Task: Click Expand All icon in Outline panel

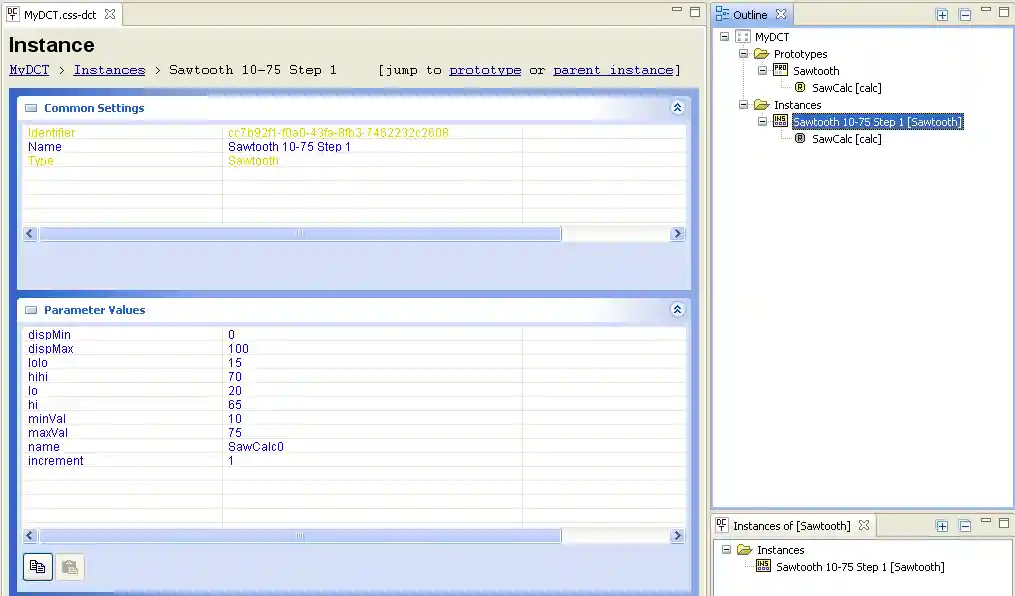Action: [942, 15]
